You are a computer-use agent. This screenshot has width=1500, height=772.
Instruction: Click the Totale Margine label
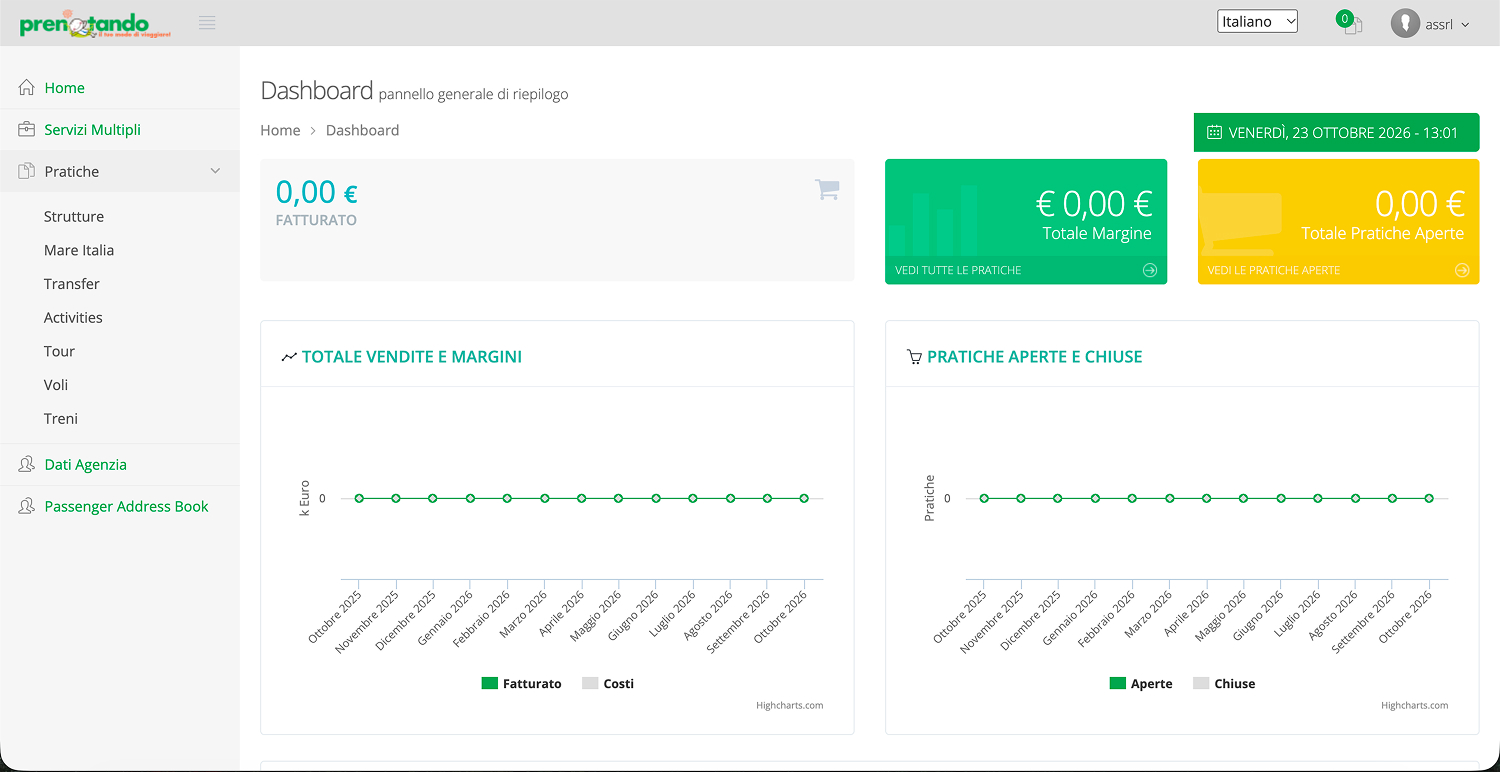point(1097,233)
